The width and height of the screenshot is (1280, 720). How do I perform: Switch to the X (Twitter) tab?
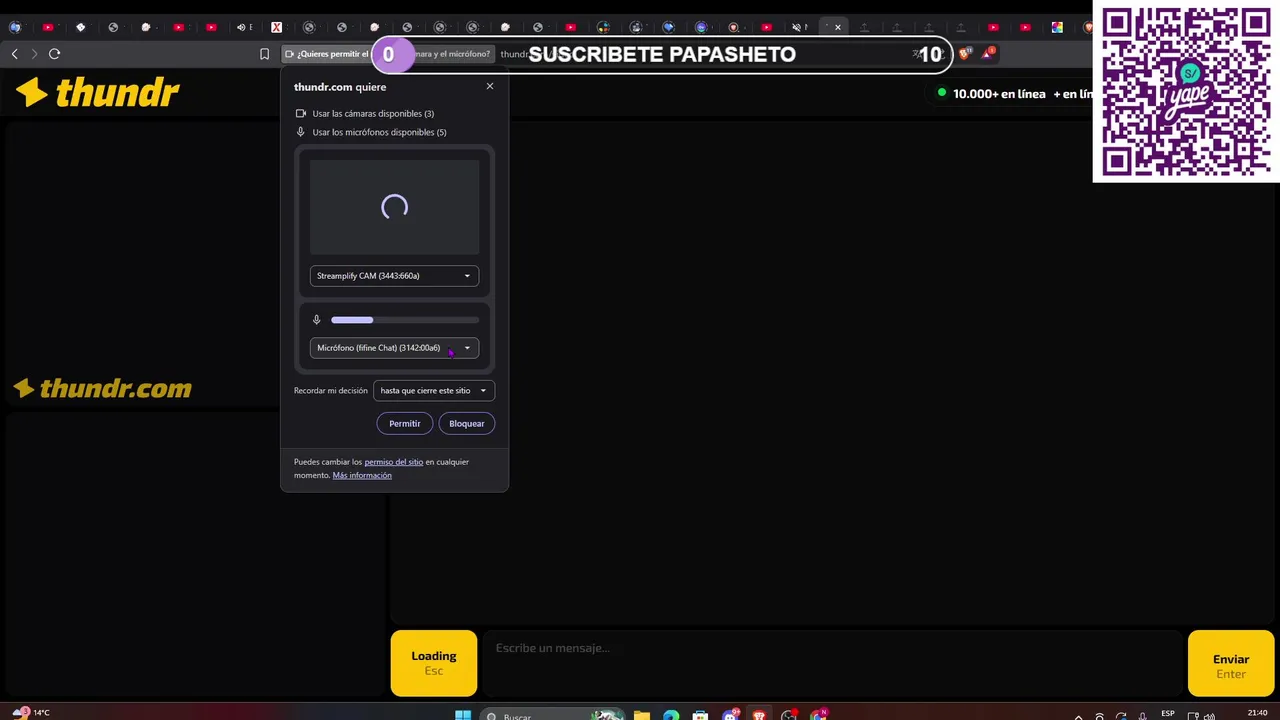pyautogui.click(x=277, y=27)
